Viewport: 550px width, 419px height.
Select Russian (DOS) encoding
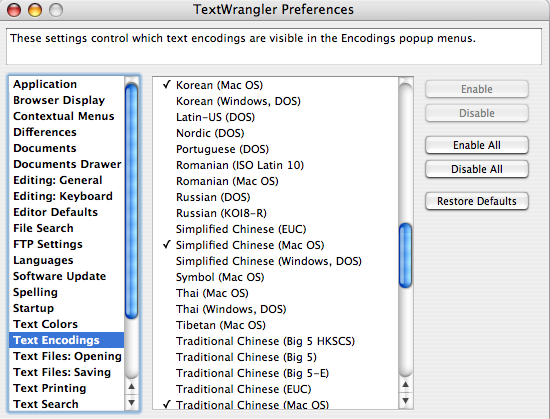tap(276, 197)
